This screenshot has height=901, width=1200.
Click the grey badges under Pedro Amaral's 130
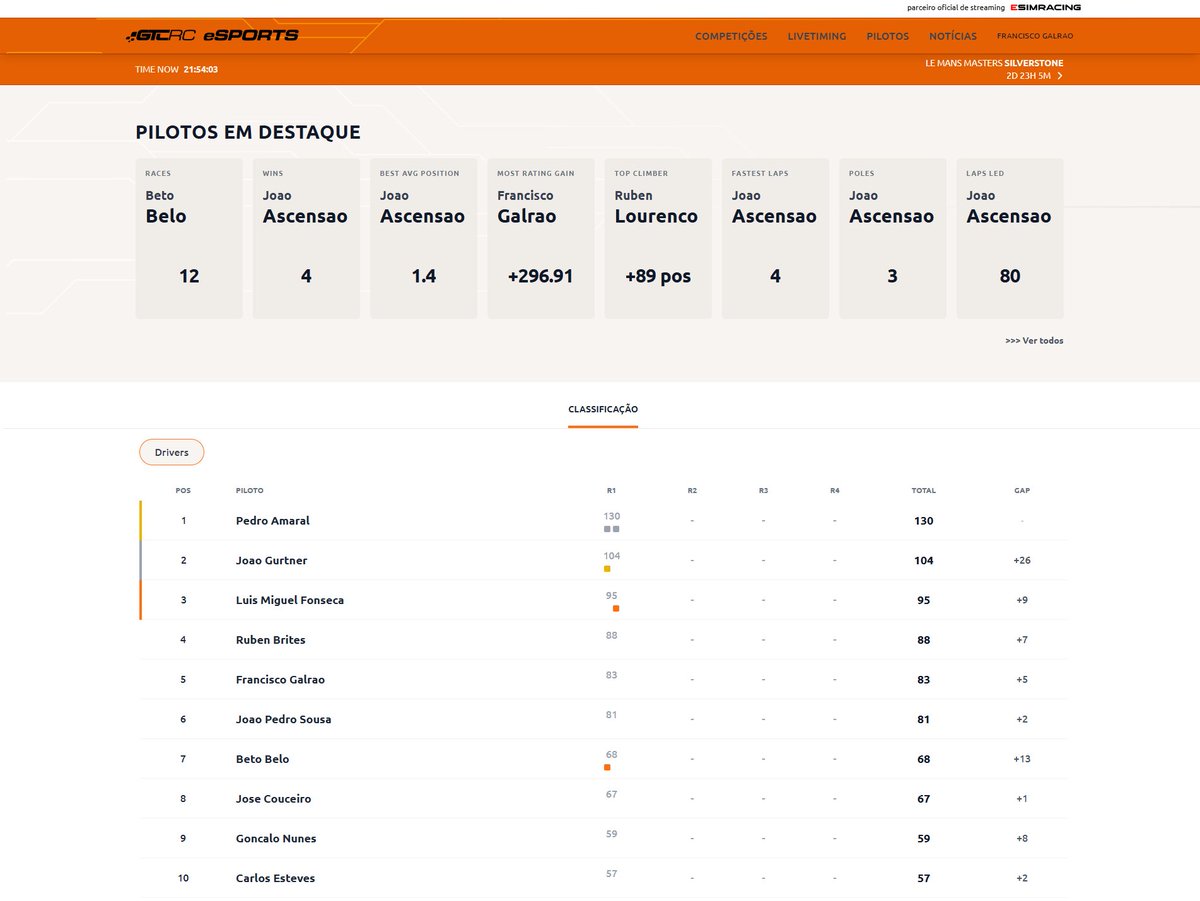611,529
